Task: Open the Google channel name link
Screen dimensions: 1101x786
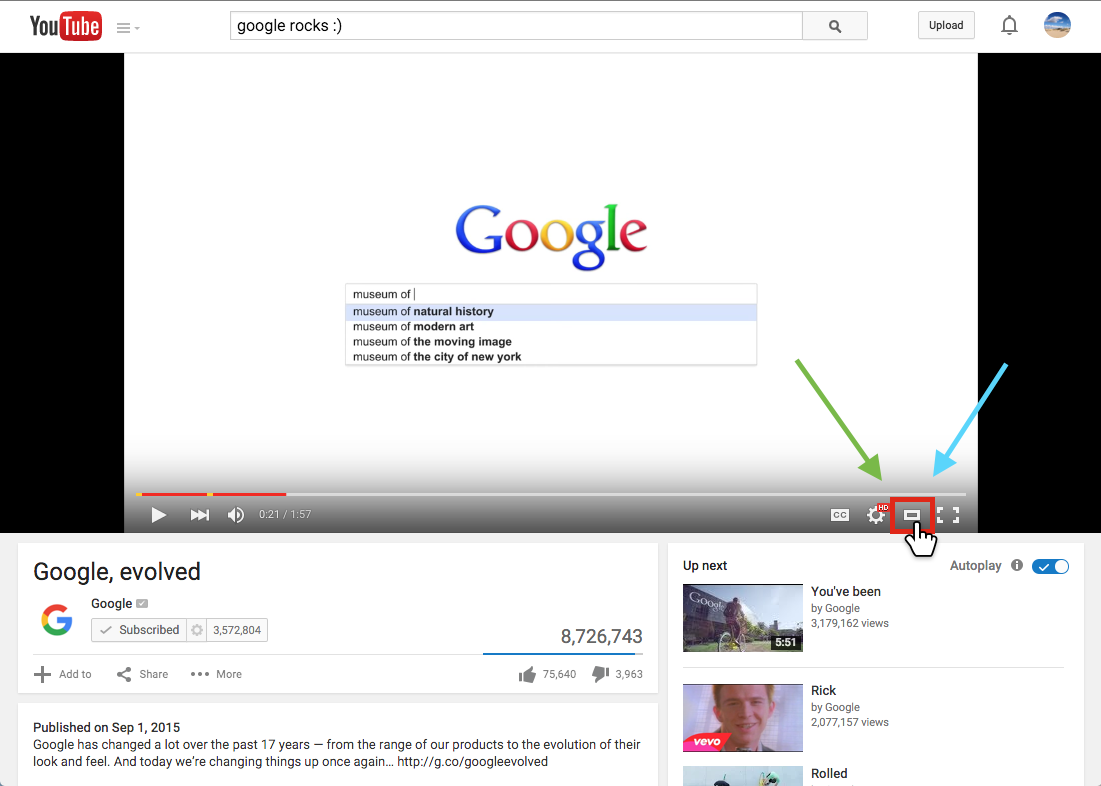Action: point(112,603)
